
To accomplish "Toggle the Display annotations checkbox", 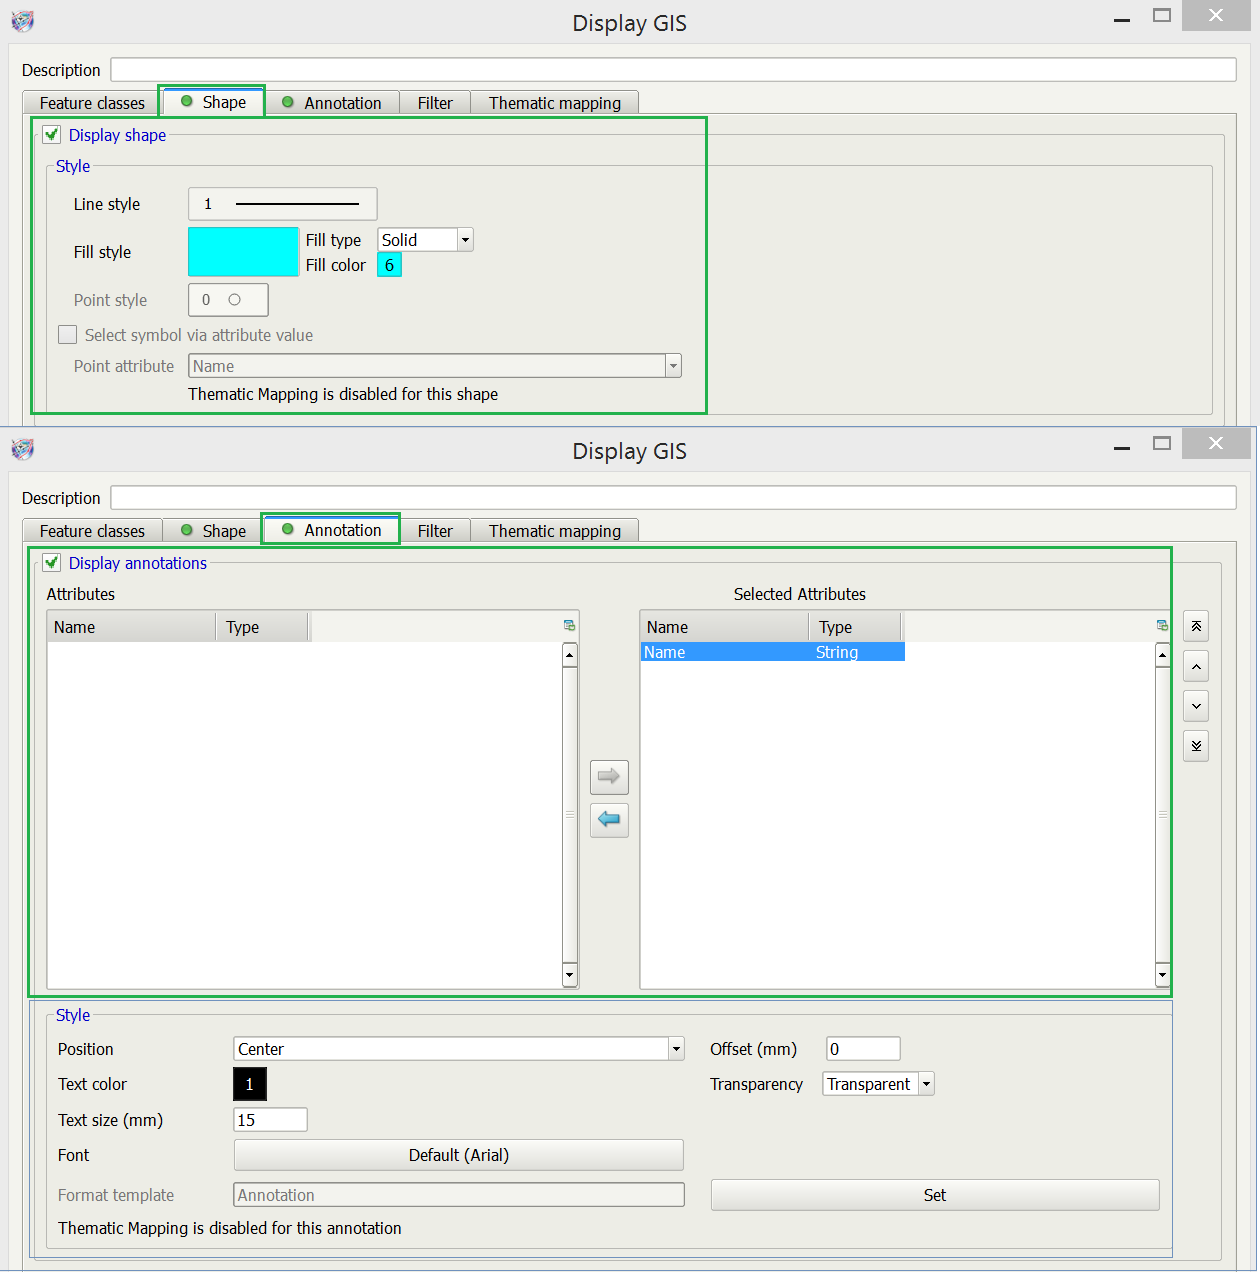I will coord(52,563).
